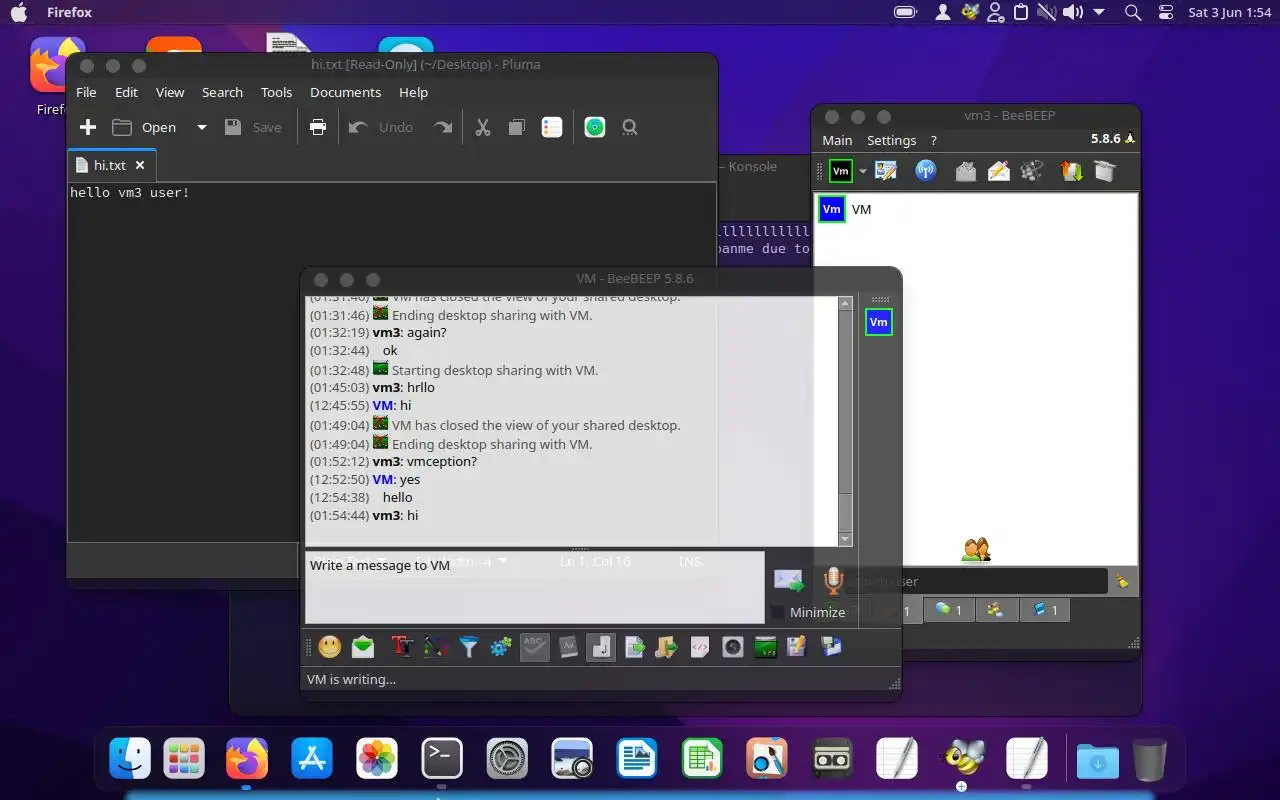
Task: Open the ? help menu in BeeBEEP
Action: tap(934, 140)
